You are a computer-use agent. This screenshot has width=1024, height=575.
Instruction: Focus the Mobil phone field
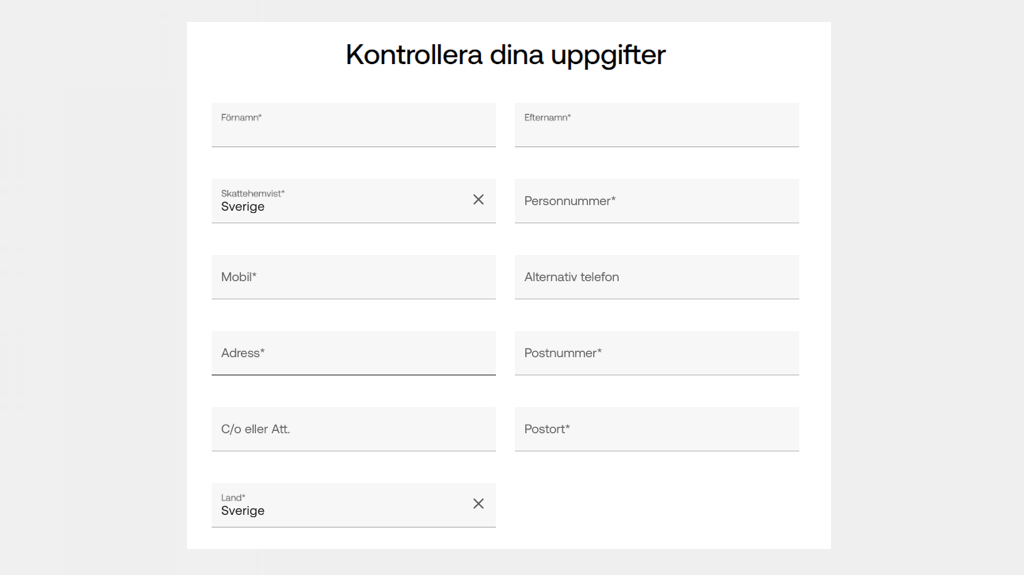pyautogui.click(x=353, y=277)
